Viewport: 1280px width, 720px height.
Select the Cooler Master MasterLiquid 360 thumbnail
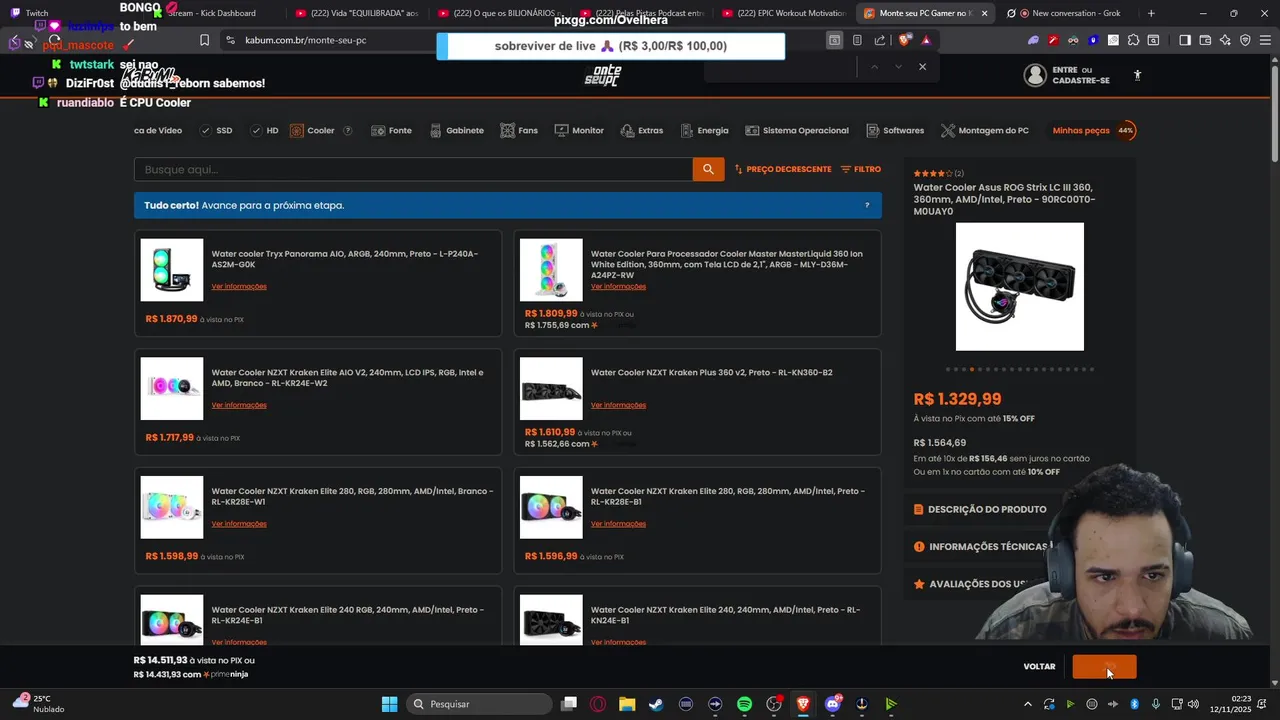[x=551, y=270]
